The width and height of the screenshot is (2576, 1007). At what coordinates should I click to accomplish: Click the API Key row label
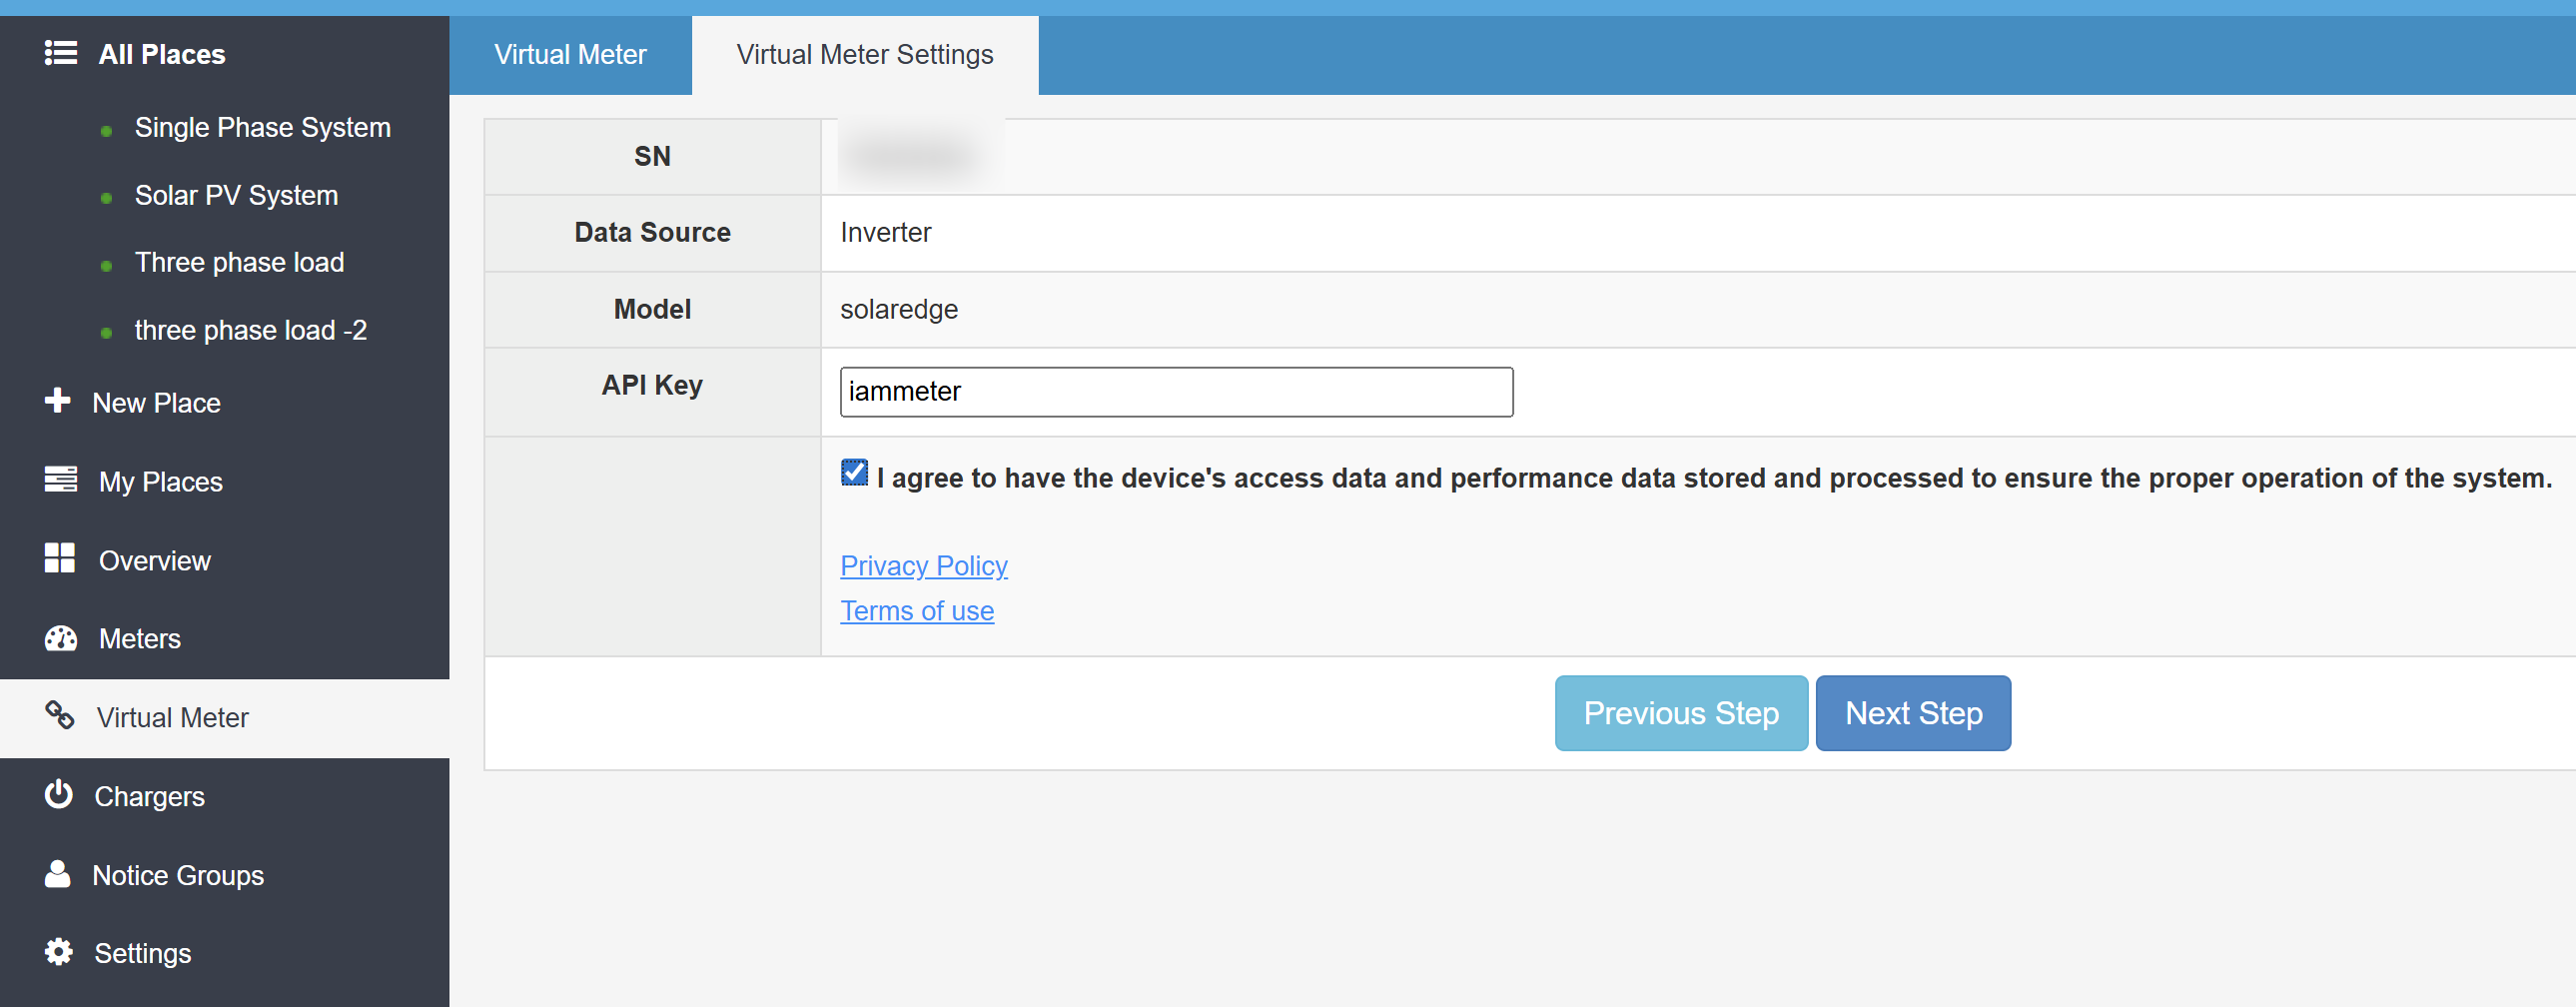(x=652, y=385)
